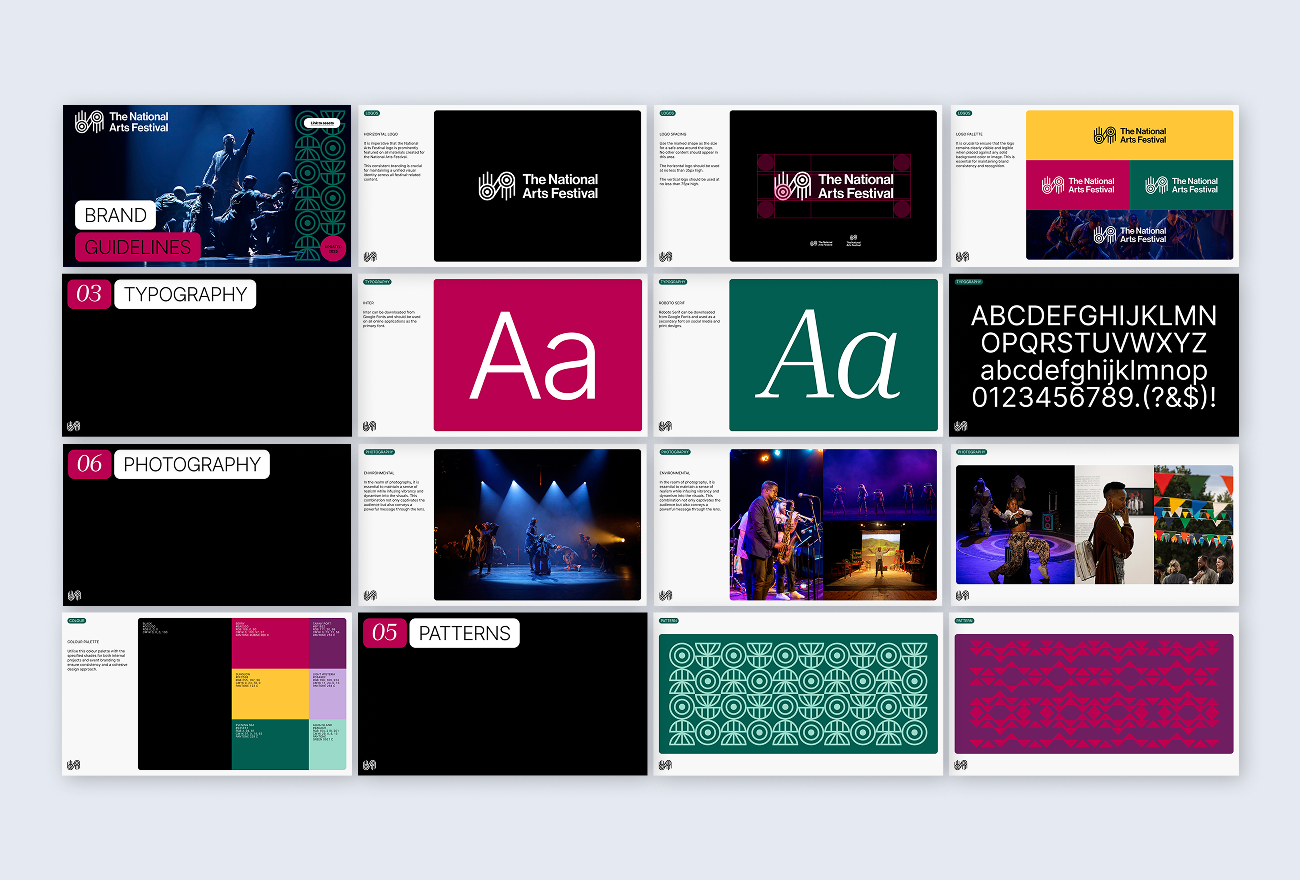Click the '0123456789.(?&$)!' numerals line
The width and height of the screenshot is (1300, 880).
click(1094, 398)
